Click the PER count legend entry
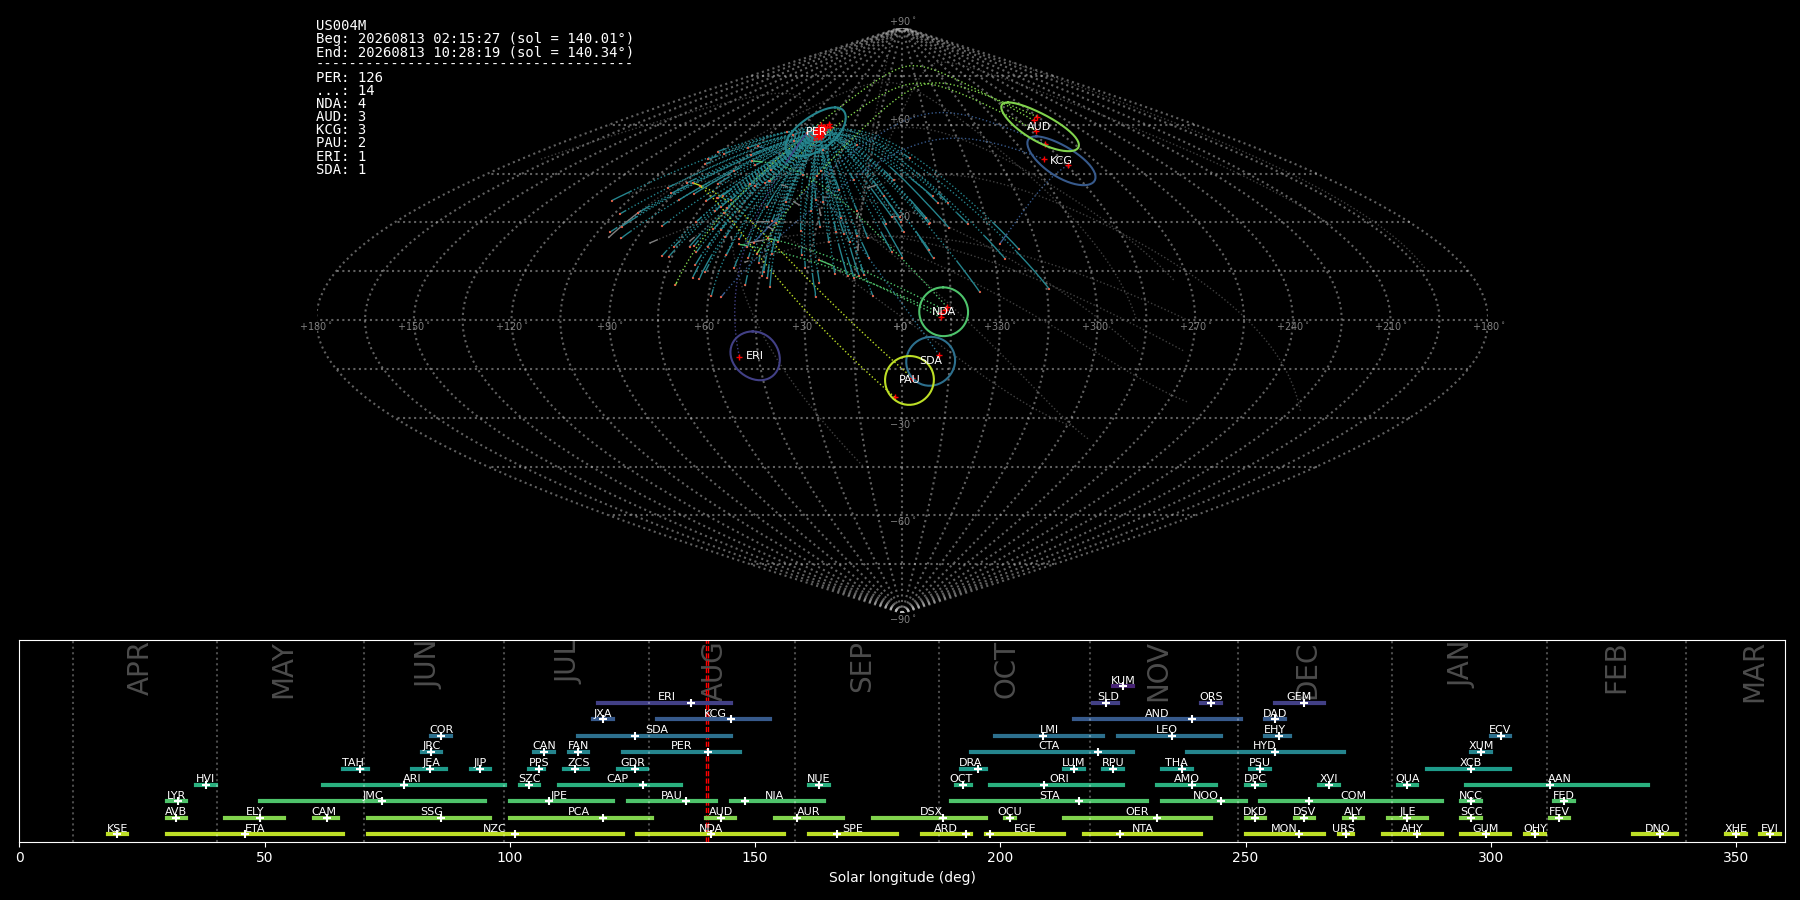 349,77
